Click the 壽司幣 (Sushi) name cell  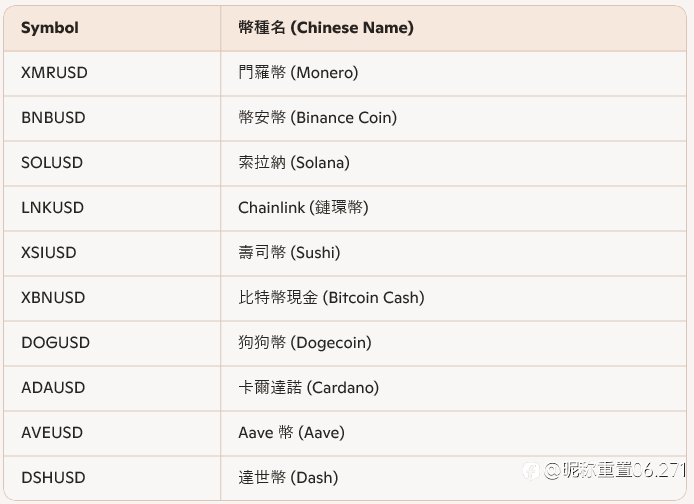289,253
